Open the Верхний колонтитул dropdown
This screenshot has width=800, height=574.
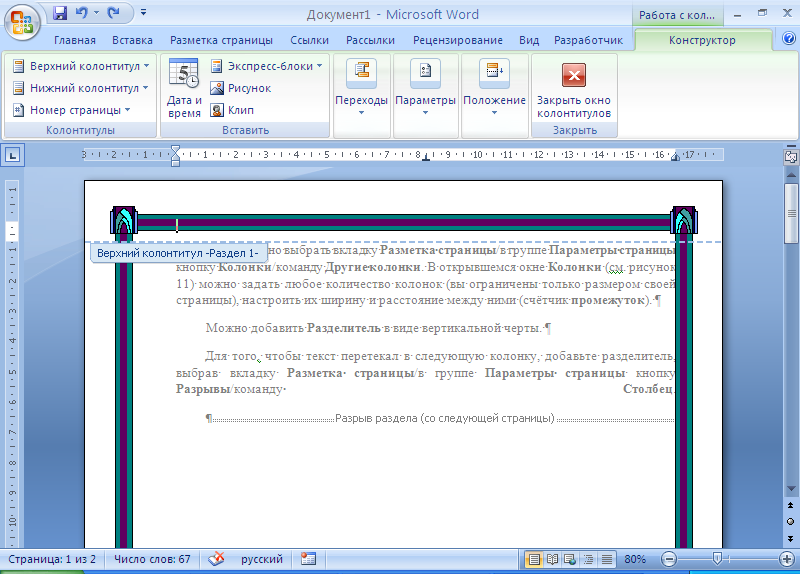coord(82,66)
